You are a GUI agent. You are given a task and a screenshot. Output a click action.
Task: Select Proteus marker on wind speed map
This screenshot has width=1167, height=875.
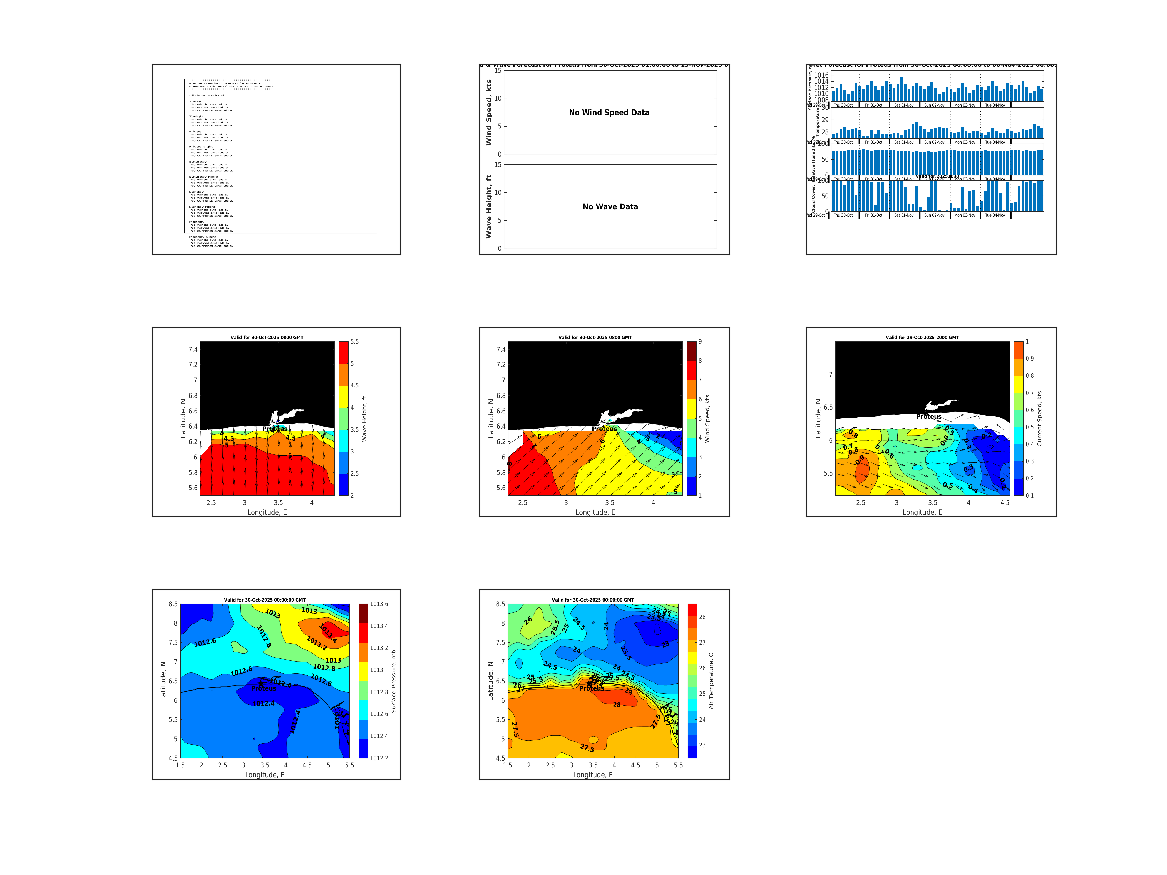603,428
